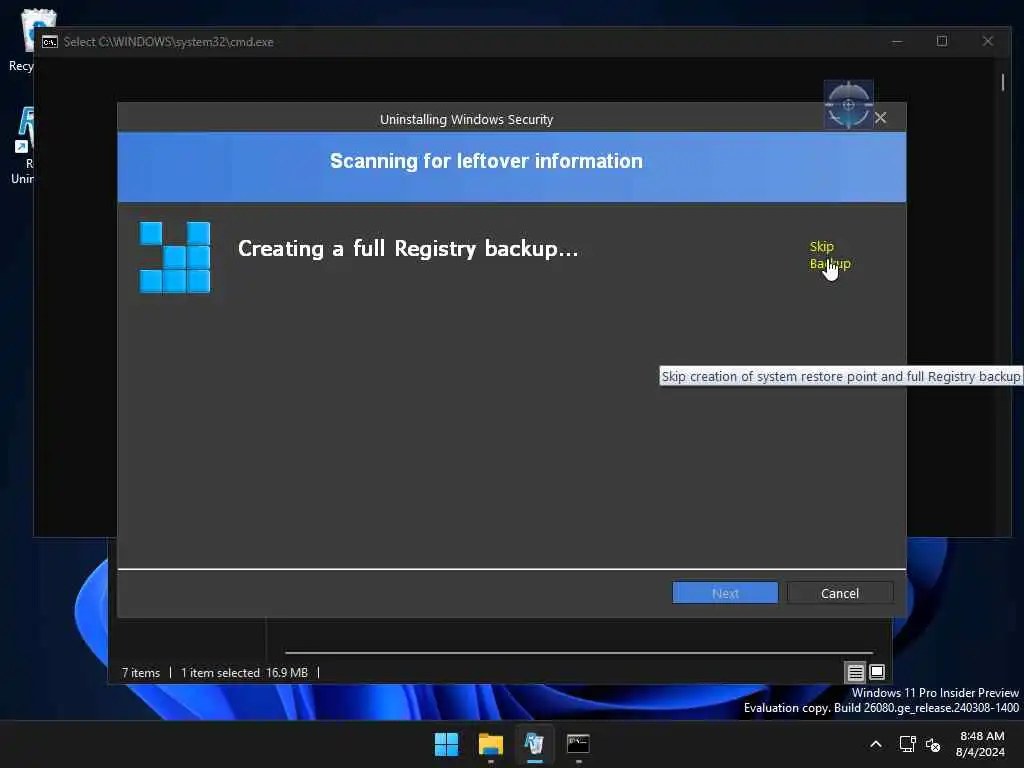
Task: Open the network status tray icon
Action: pos(907,744)
